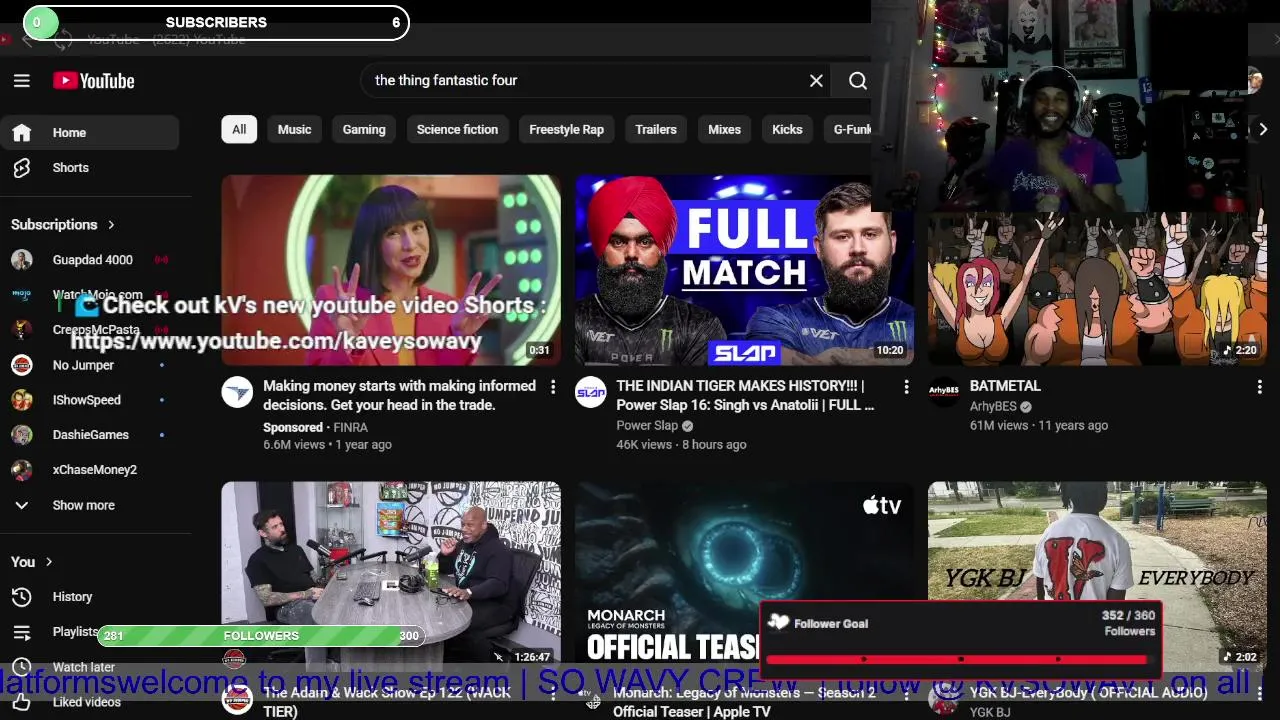The height and width of the screenshot is (720, 1280).
Task: Open the Power Slap channel name link
Action: click(647, 426)
